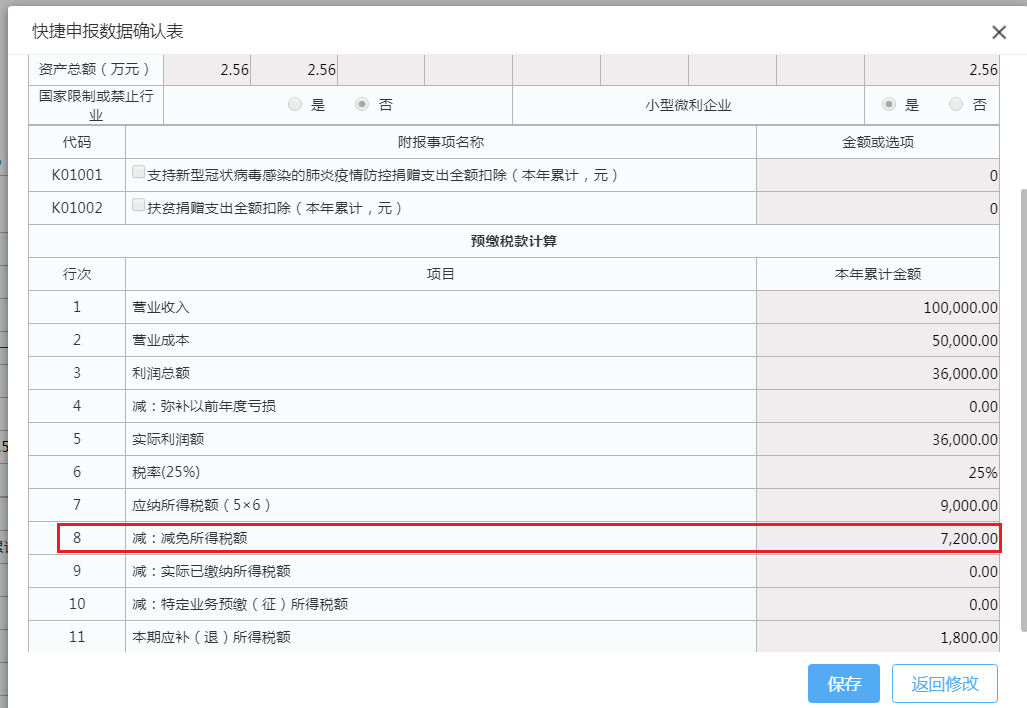Image resolution: width=1027 pixels, height=708 pixels.
Task: 选择小型微利企业的"是"单选按钮
Action: click(x=887, y=103)
